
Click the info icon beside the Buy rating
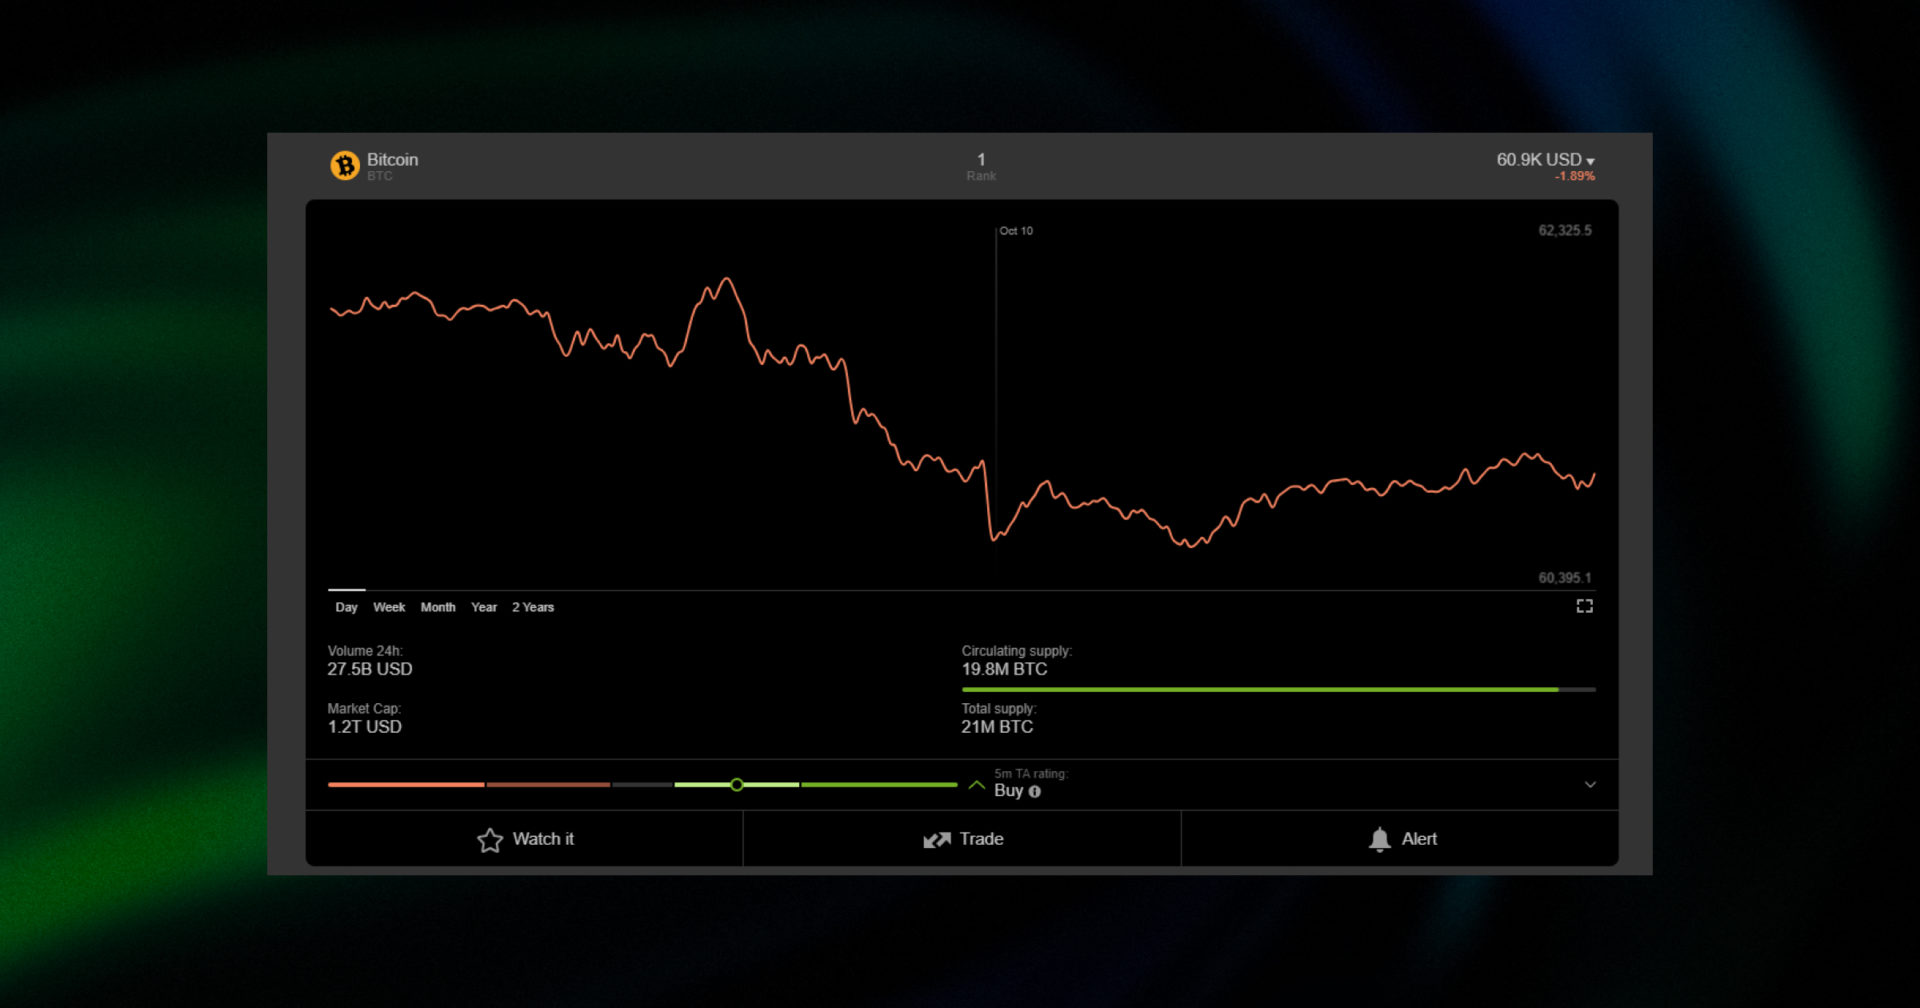(x=1035, y=792)
